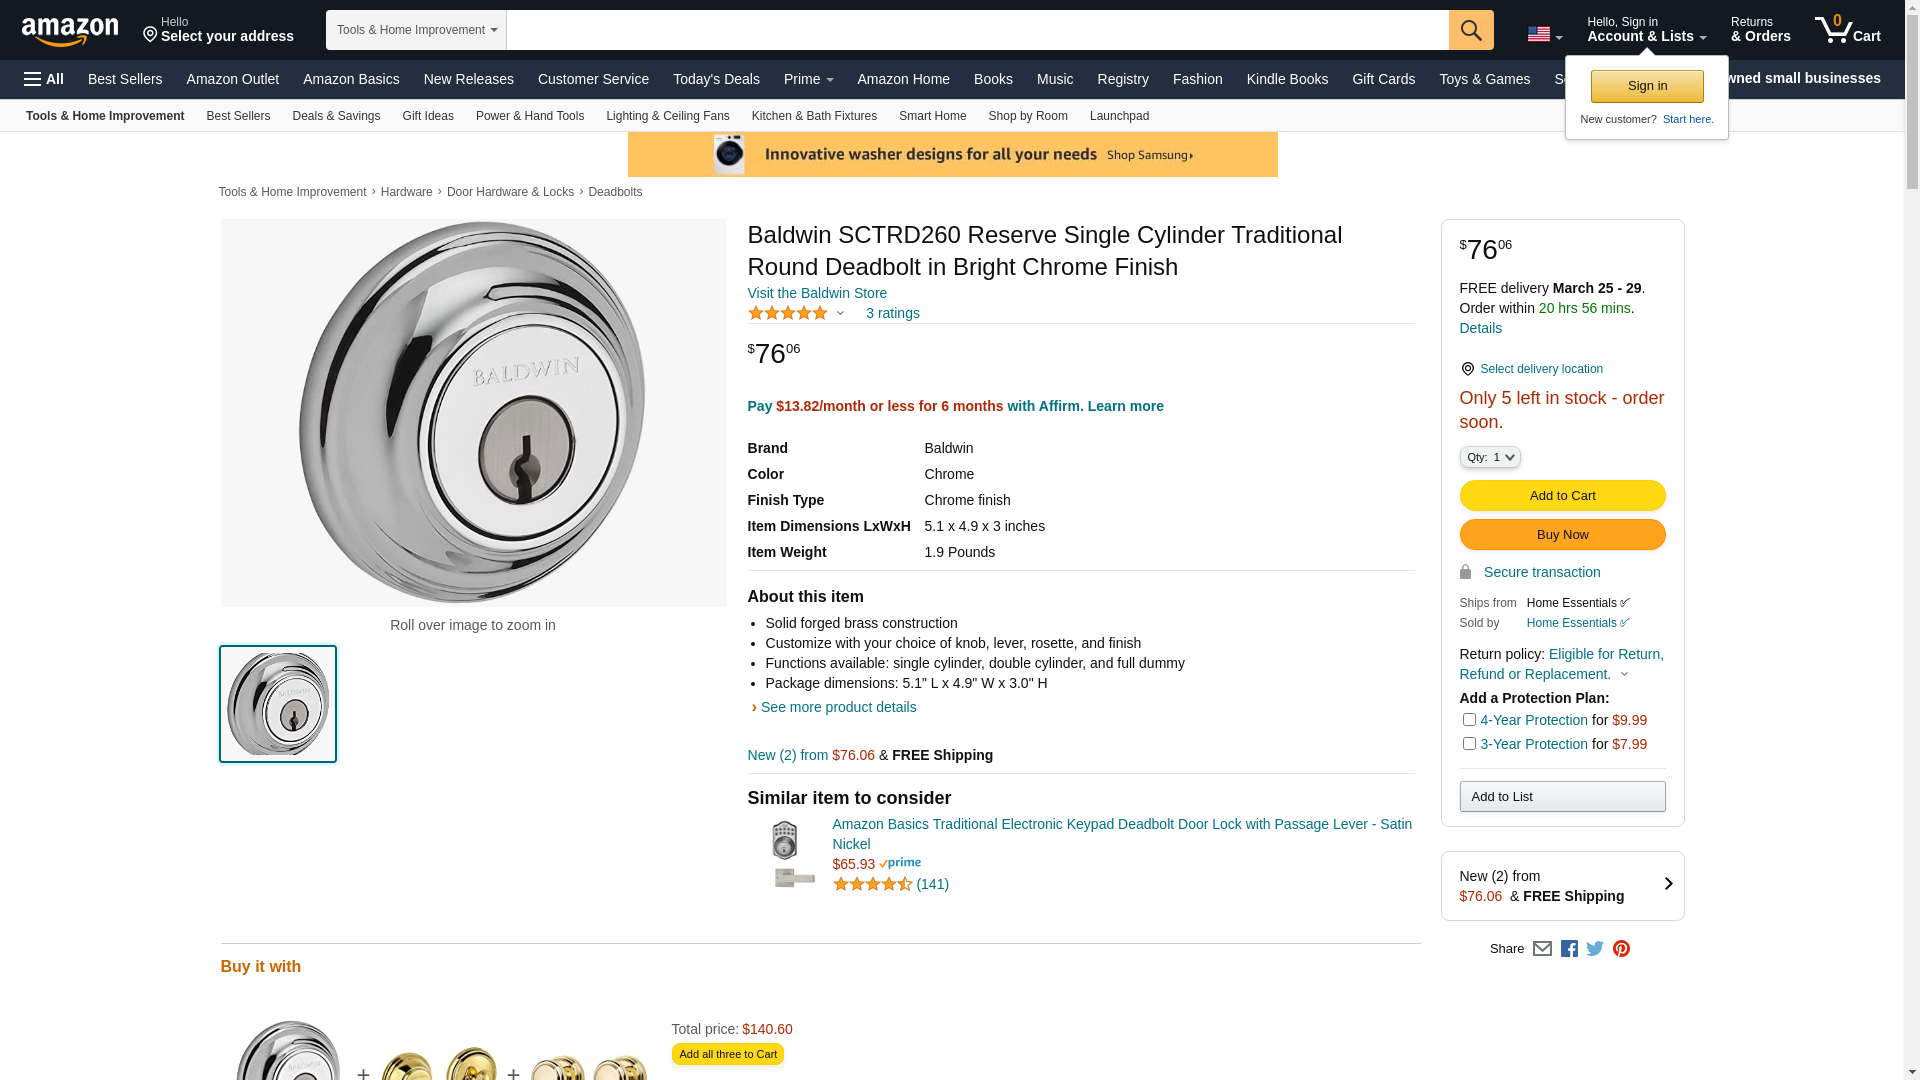Click into the search text field
Screen dimensions: 1920x1080
[x=977, y=30]
